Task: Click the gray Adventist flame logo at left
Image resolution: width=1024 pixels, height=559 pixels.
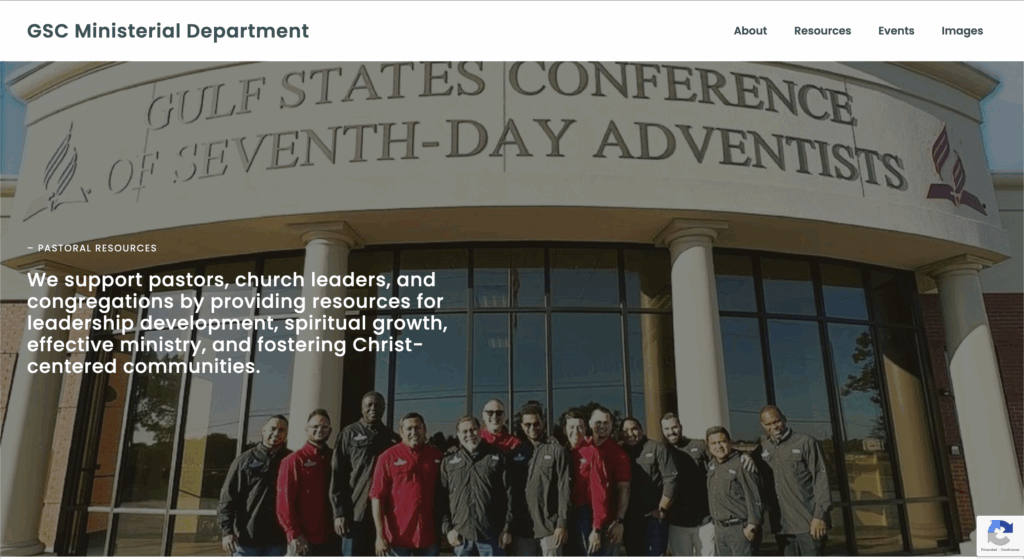Action: (58, 171)
